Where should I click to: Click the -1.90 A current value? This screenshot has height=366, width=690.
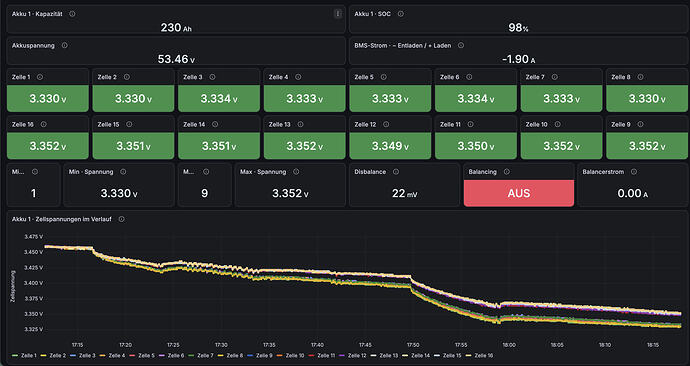pyautogui.click(x=518, y=59)
